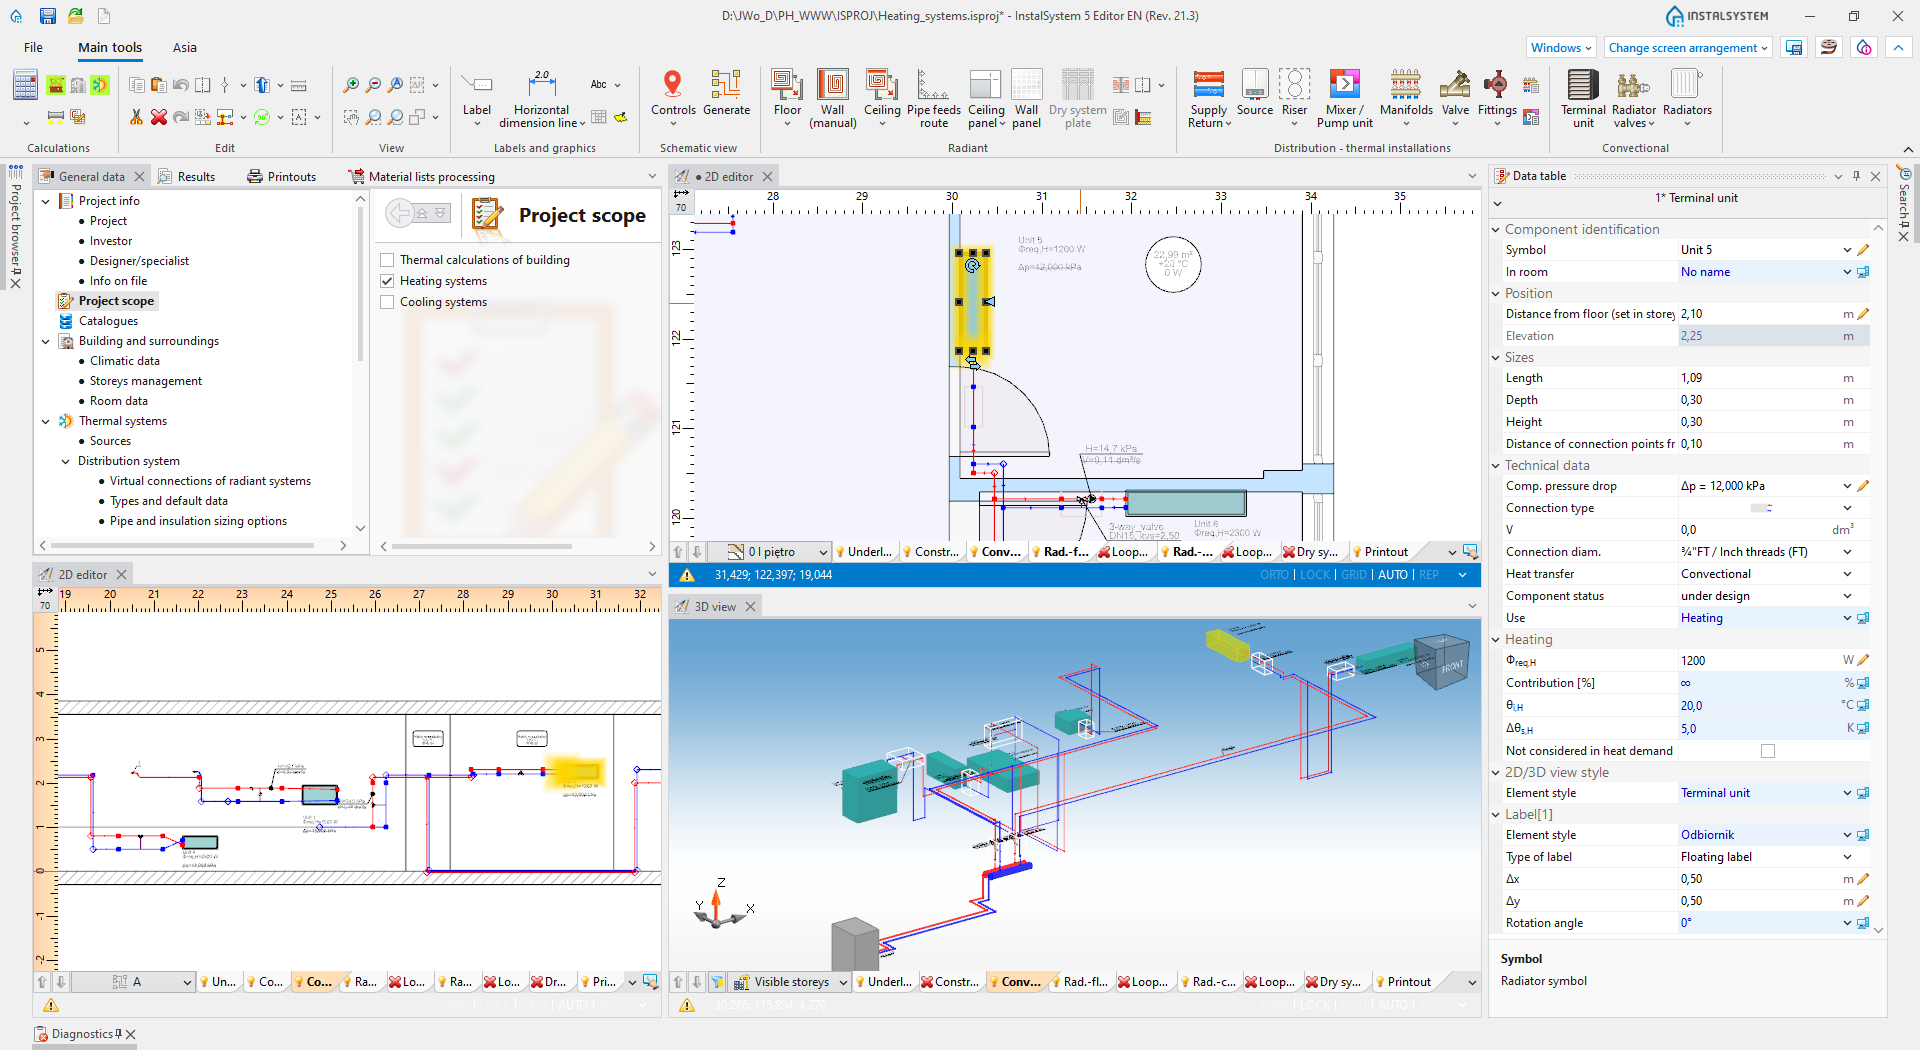Click the Diagnostics panel tab
Viewport: 1920px width, 1050px height.
[x=83, y=1034]
